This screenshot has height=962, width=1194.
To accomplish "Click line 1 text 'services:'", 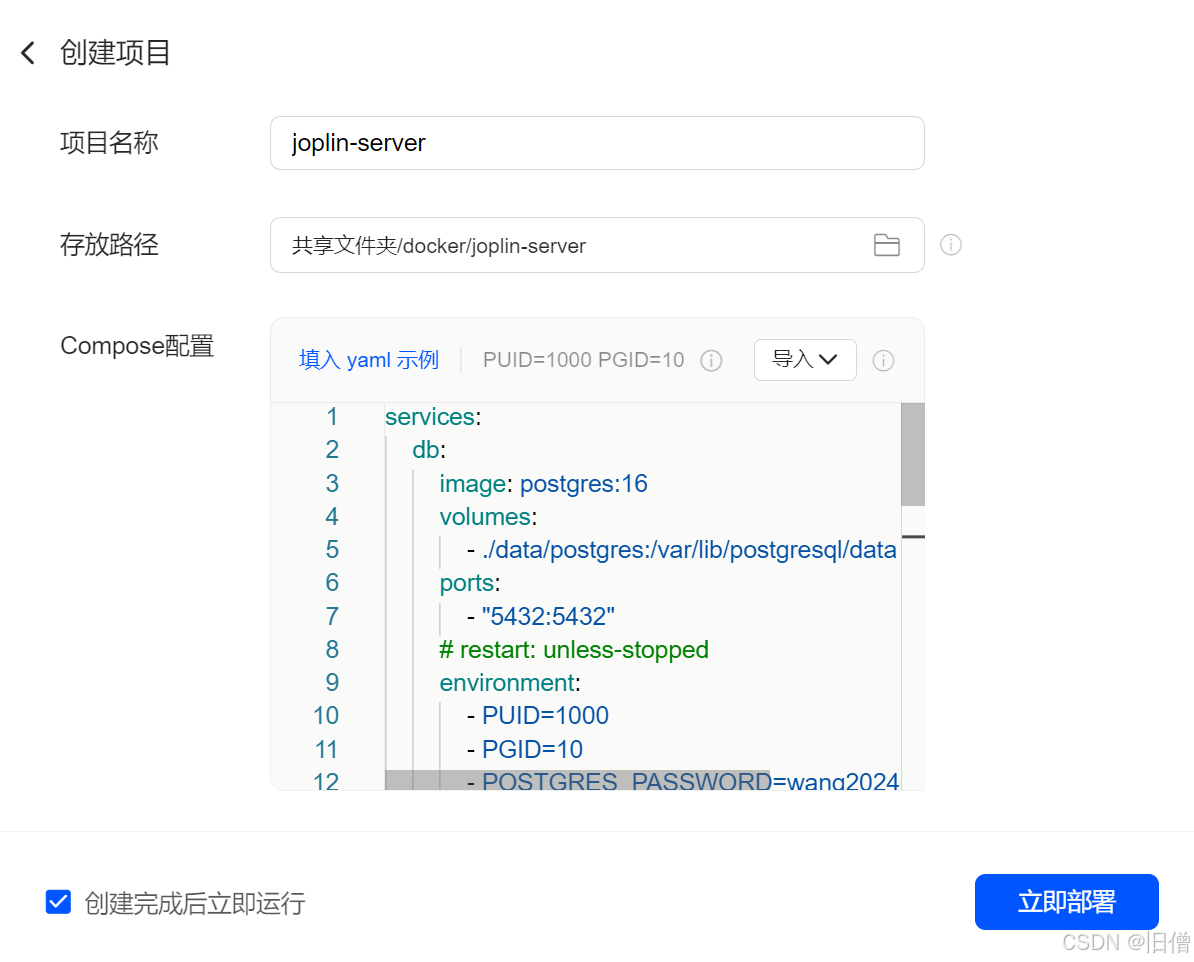I will 433,417.
